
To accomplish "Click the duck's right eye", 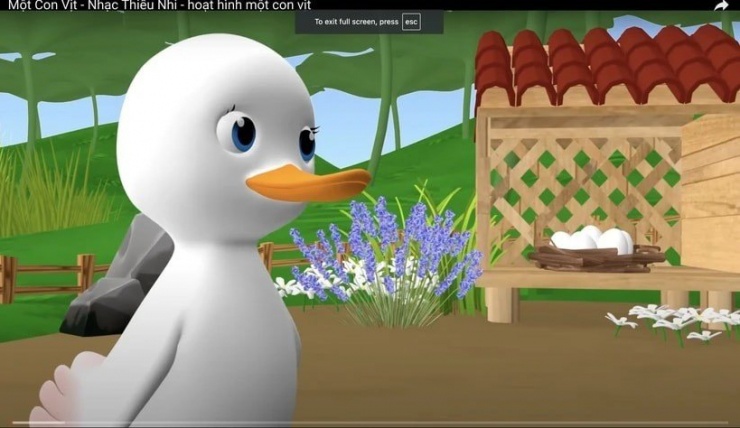I will click(x=306, y=143).
